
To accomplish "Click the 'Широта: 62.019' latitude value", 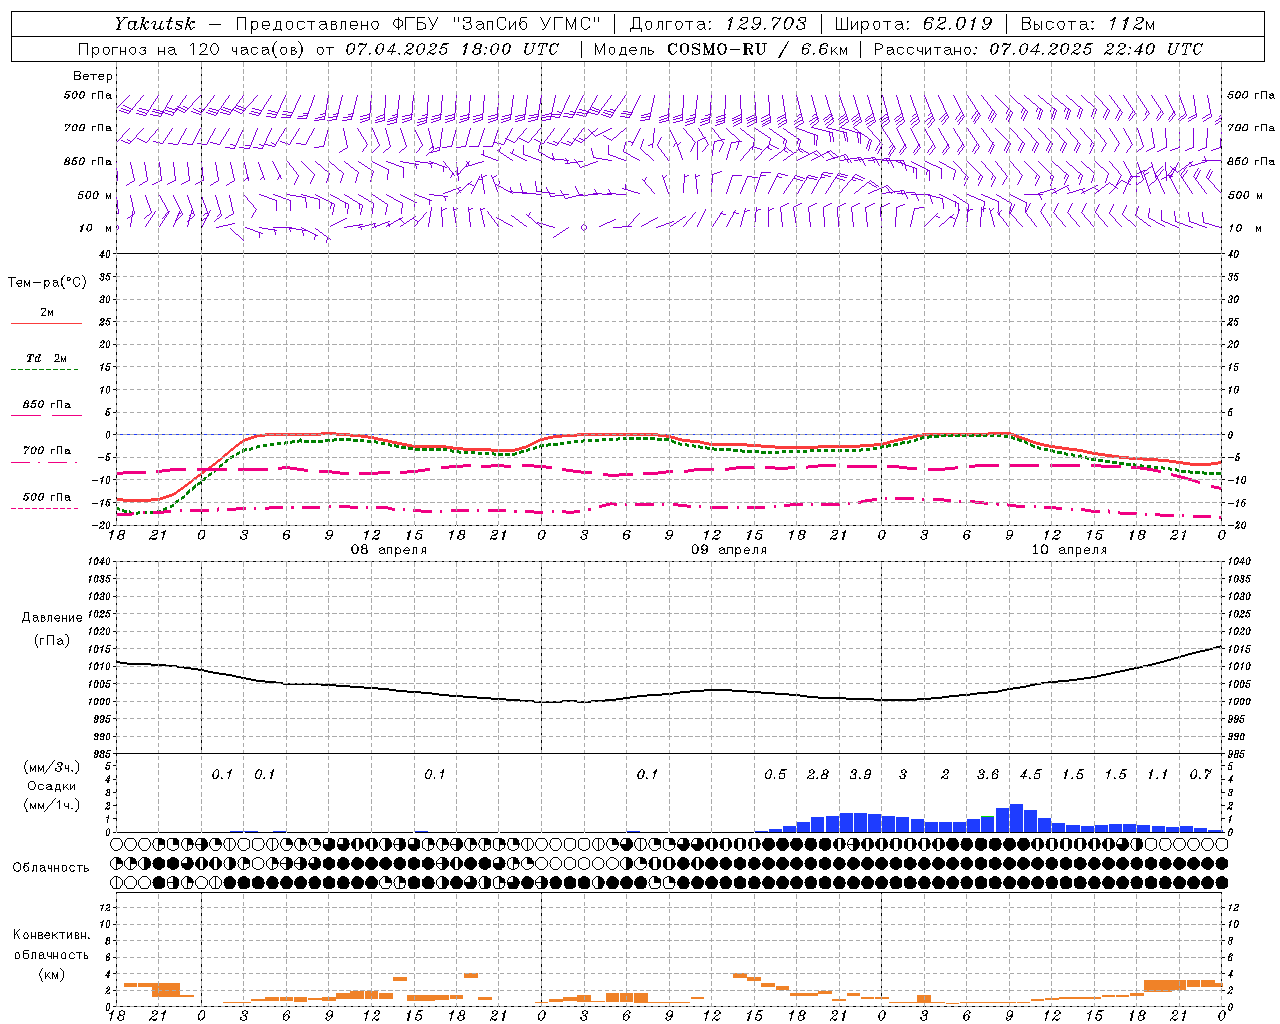I will 913,24.
